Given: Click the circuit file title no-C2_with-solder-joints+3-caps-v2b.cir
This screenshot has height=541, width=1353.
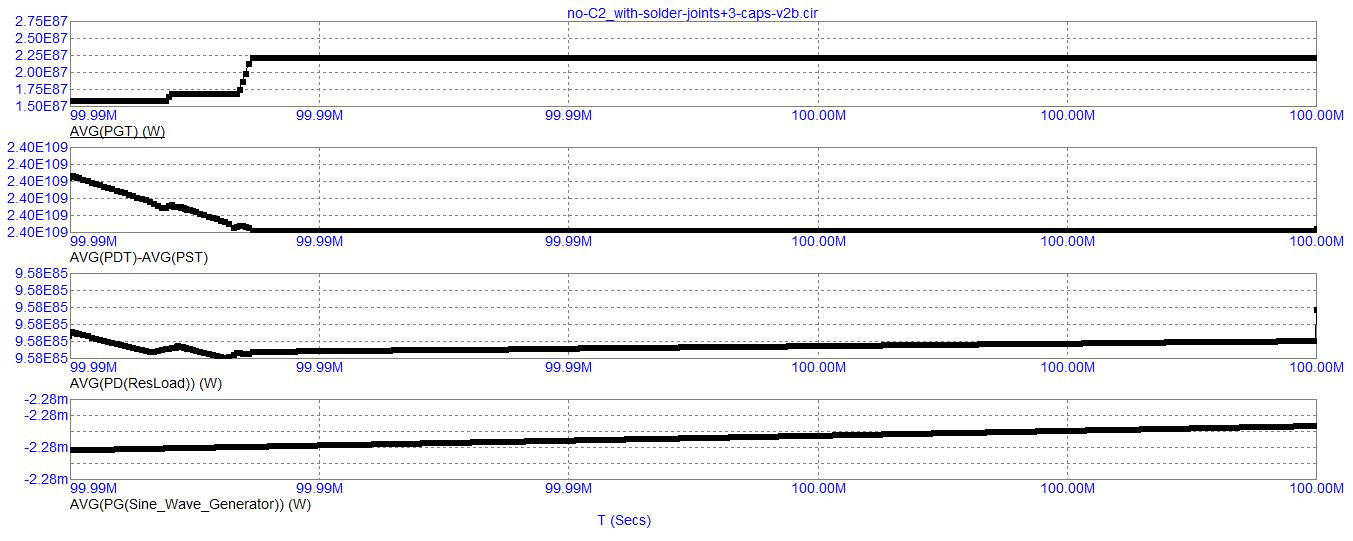Looking at the screenshot, I should [692, 12].
